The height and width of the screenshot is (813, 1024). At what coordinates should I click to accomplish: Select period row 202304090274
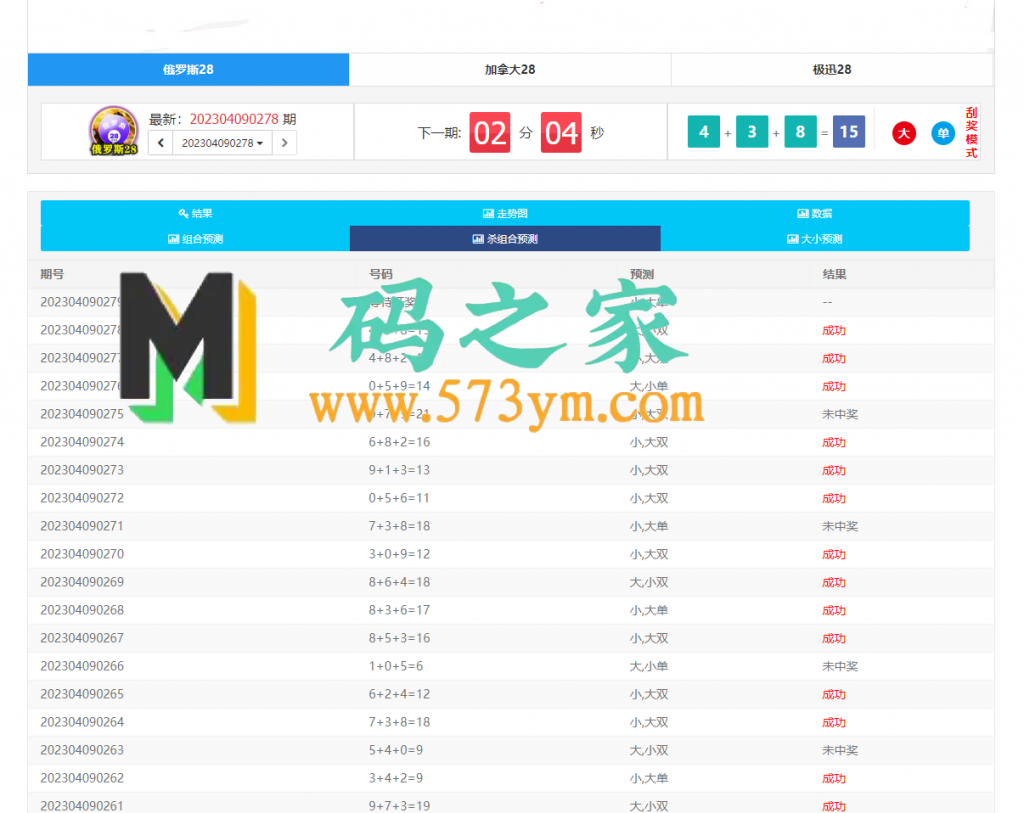click(511, 442)
